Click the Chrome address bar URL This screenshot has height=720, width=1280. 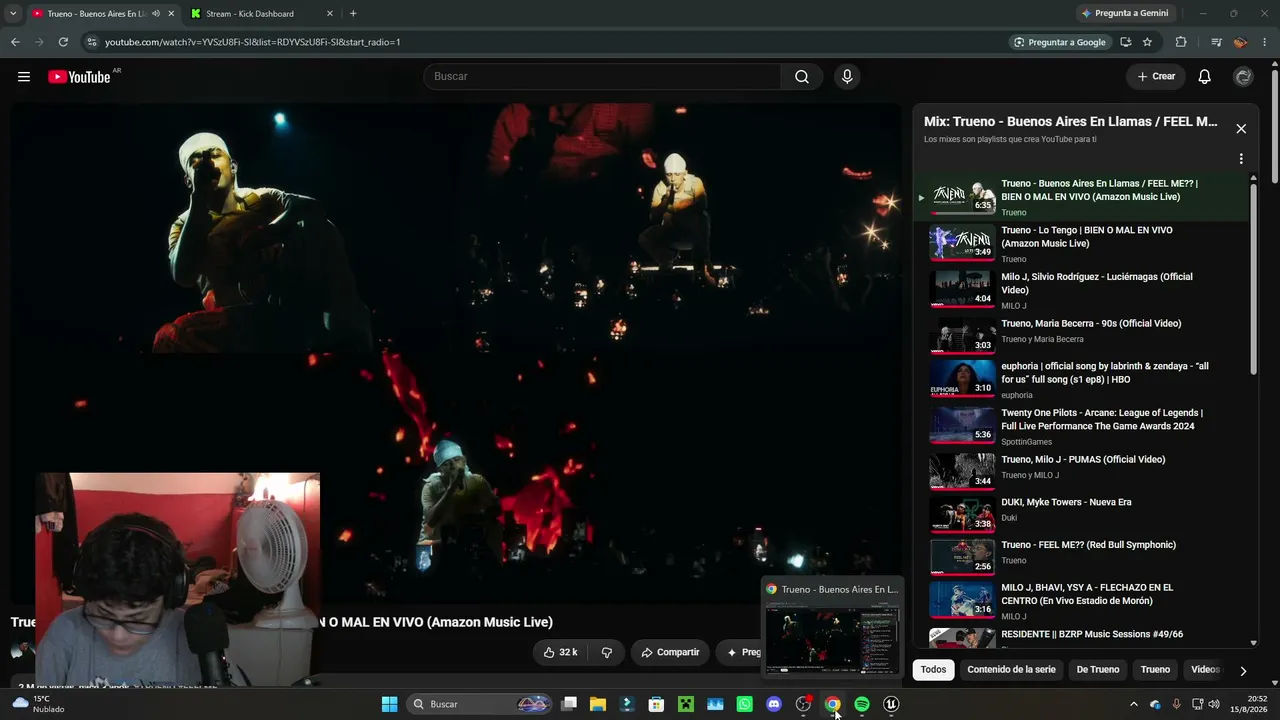(252, 42)
